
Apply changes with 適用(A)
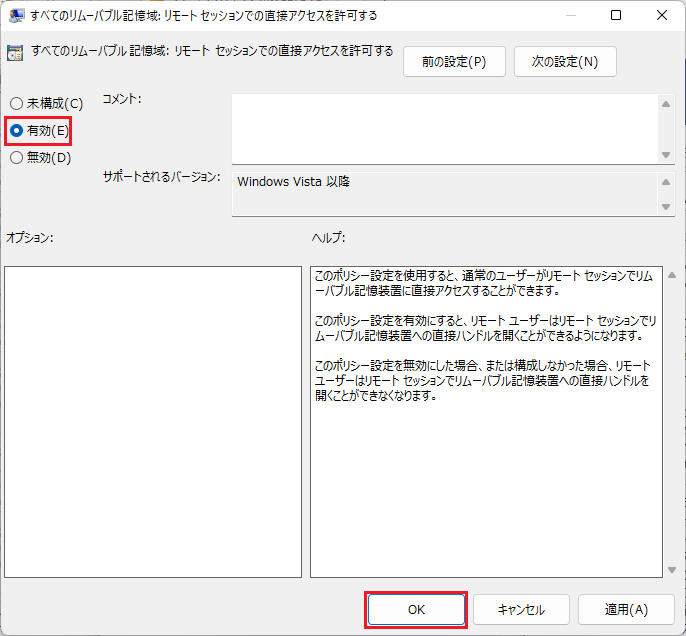pos(626,609)
